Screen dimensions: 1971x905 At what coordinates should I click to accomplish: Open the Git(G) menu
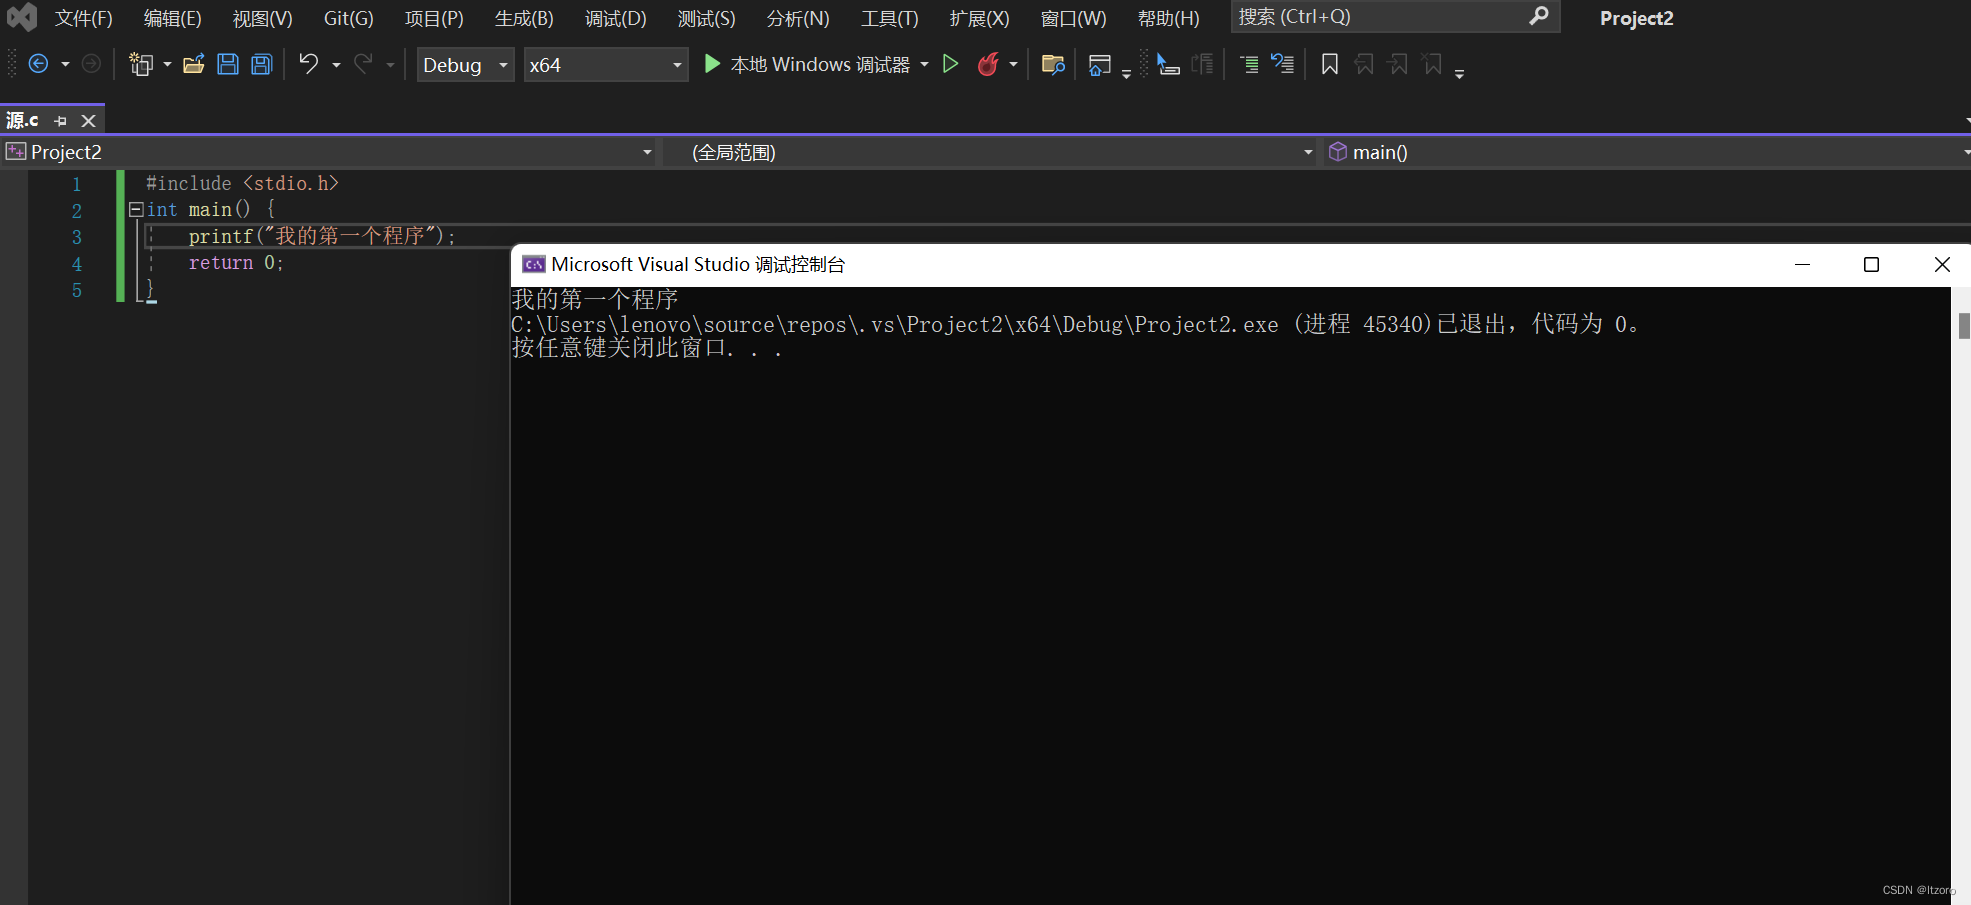pos(348,18)
